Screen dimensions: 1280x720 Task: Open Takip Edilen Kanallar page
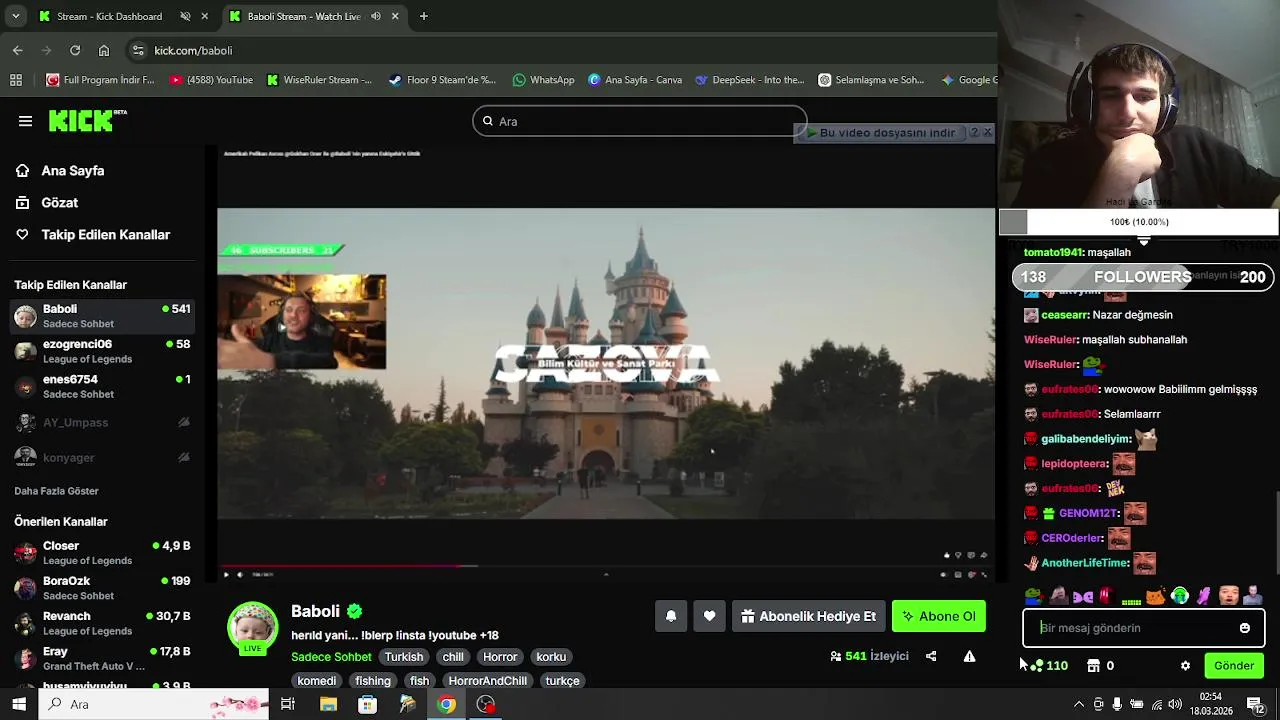pos(92,235)
